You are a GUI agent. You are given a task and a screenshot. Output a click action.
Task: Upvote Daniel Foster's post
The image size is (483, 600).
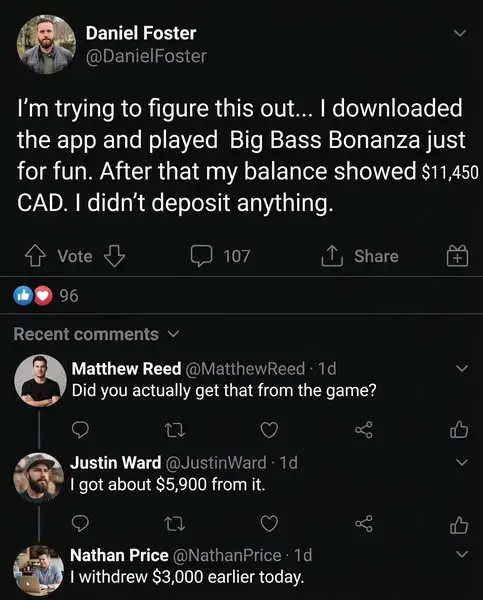tap(34, 256)
